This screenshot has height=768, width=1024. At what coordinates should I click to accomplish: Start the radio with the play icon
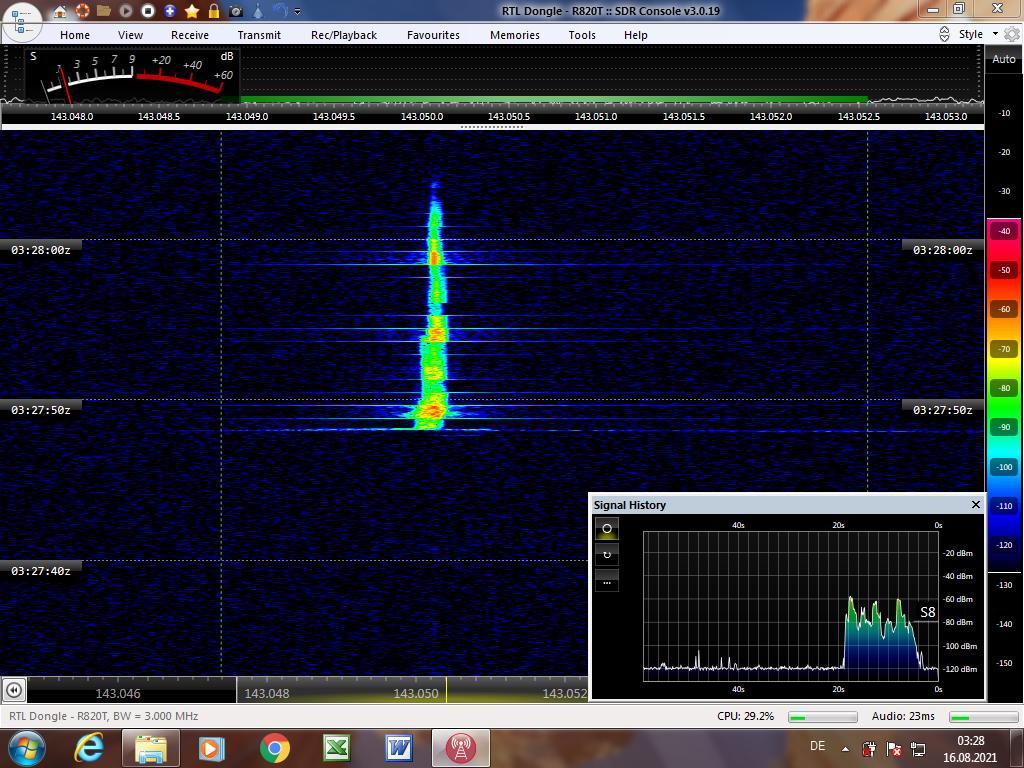click(126, 11)
